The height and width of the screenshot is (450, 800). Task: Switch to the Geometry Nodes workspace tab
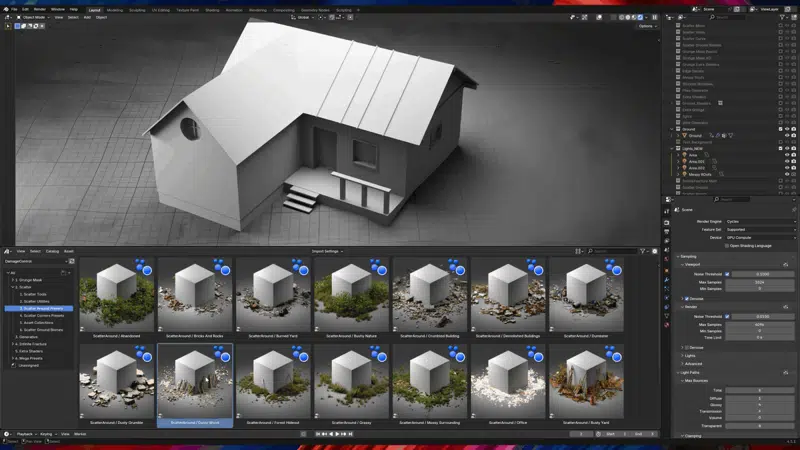[x=315, y=10]
